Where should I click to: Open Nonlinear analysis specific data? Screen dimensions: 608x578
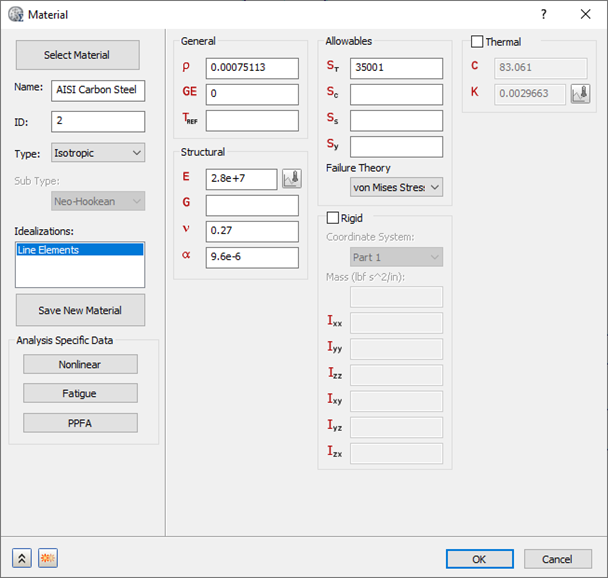click(80, 365)
